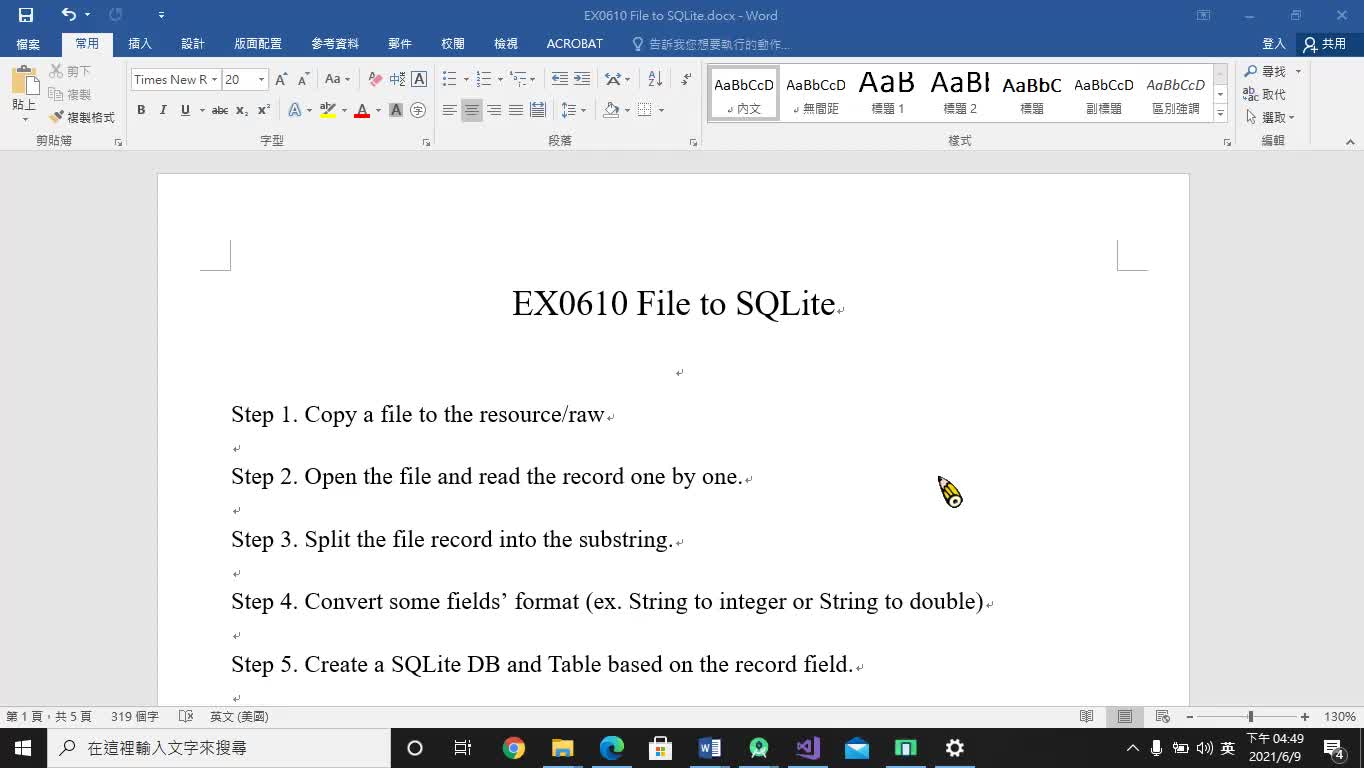Open the borders dropdown arrow
This screenshot has width=1364, height=768.
tap(661, 110)
